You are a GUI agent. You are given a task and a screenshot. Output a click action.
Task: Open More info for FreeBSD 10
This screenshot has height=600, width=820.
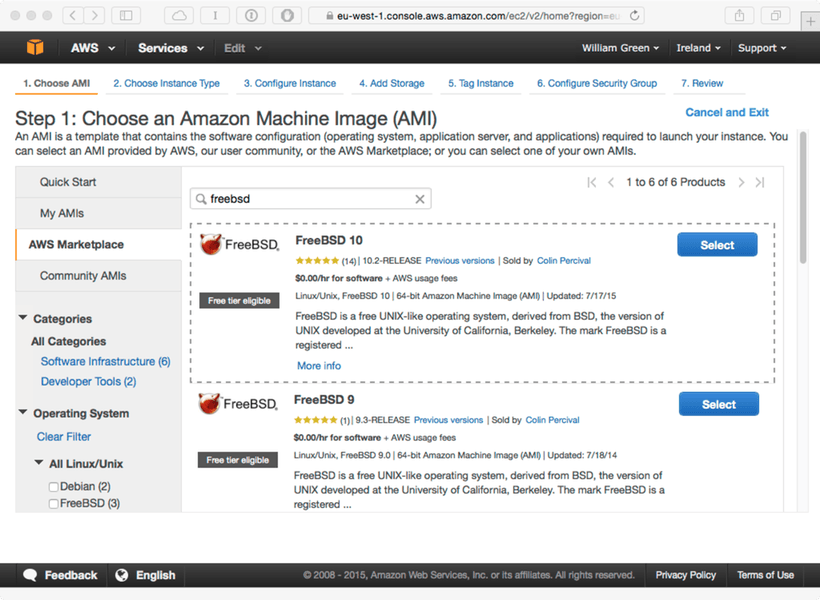point(319,366)
